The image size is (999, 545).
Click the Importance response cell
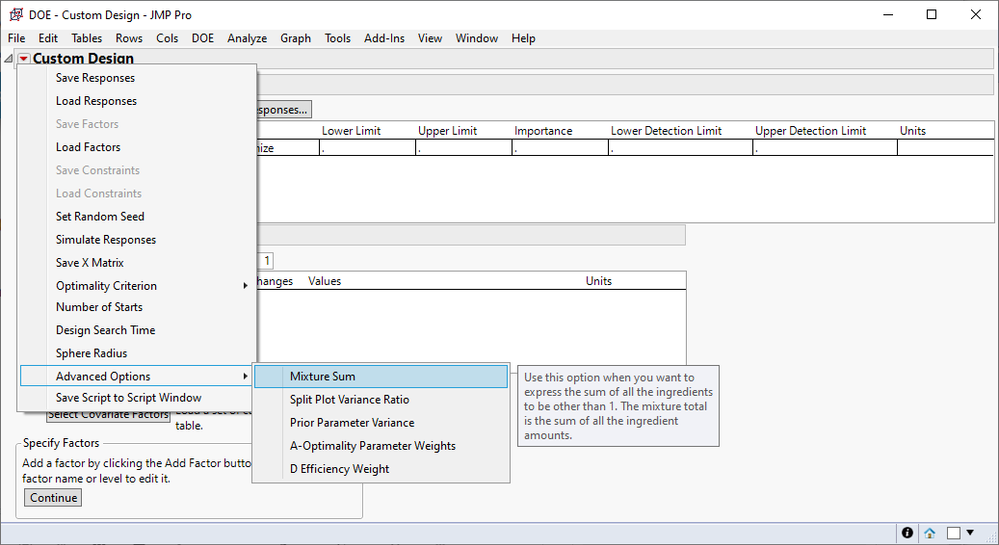tap(561, 148)
